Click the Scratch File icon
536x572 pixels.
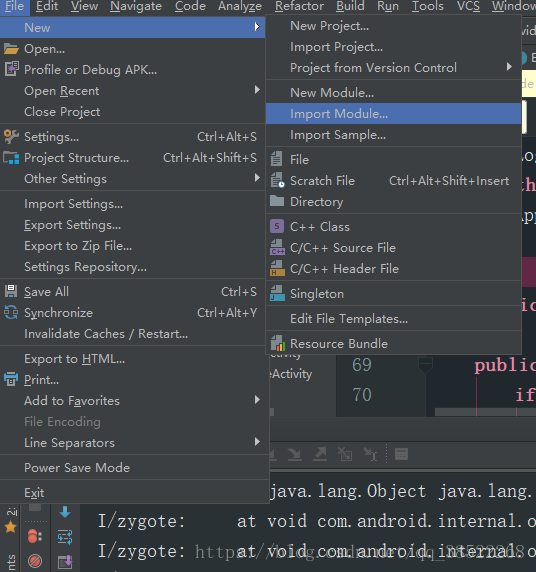pyautogui.click(x=277, y=180)
